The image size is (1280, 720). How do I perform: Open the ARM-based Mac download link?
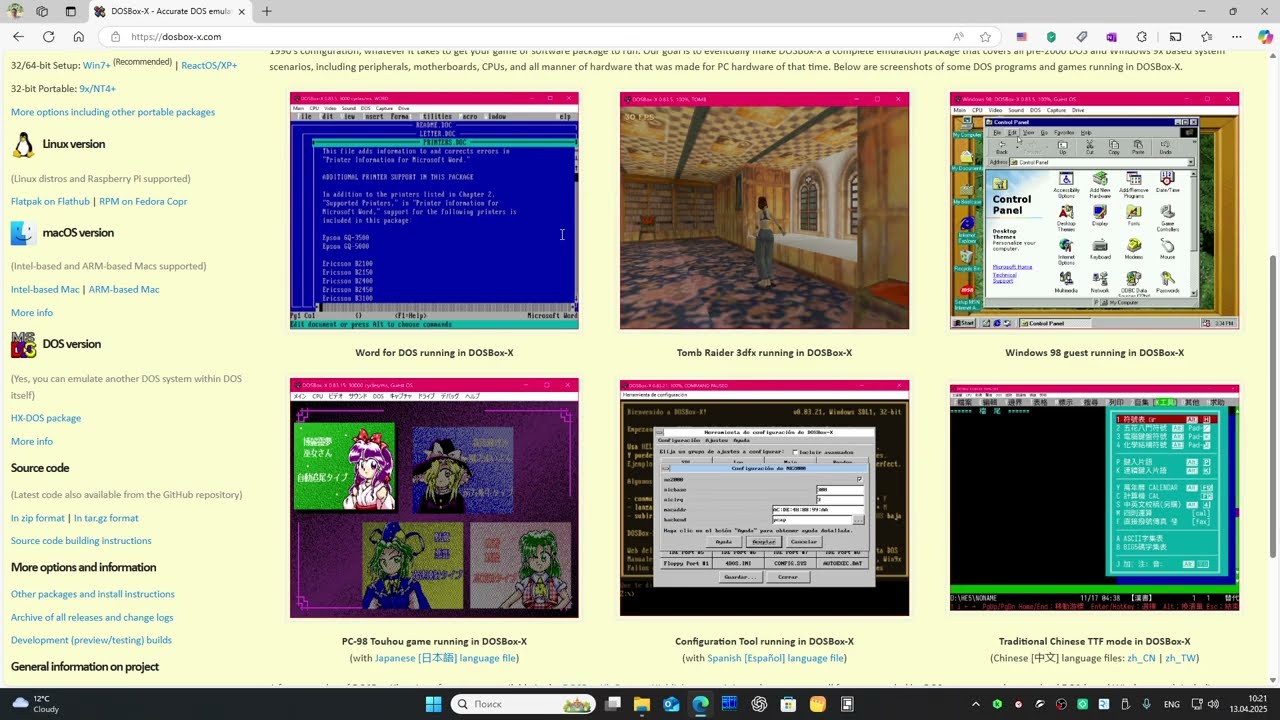[x=124, y=289]
